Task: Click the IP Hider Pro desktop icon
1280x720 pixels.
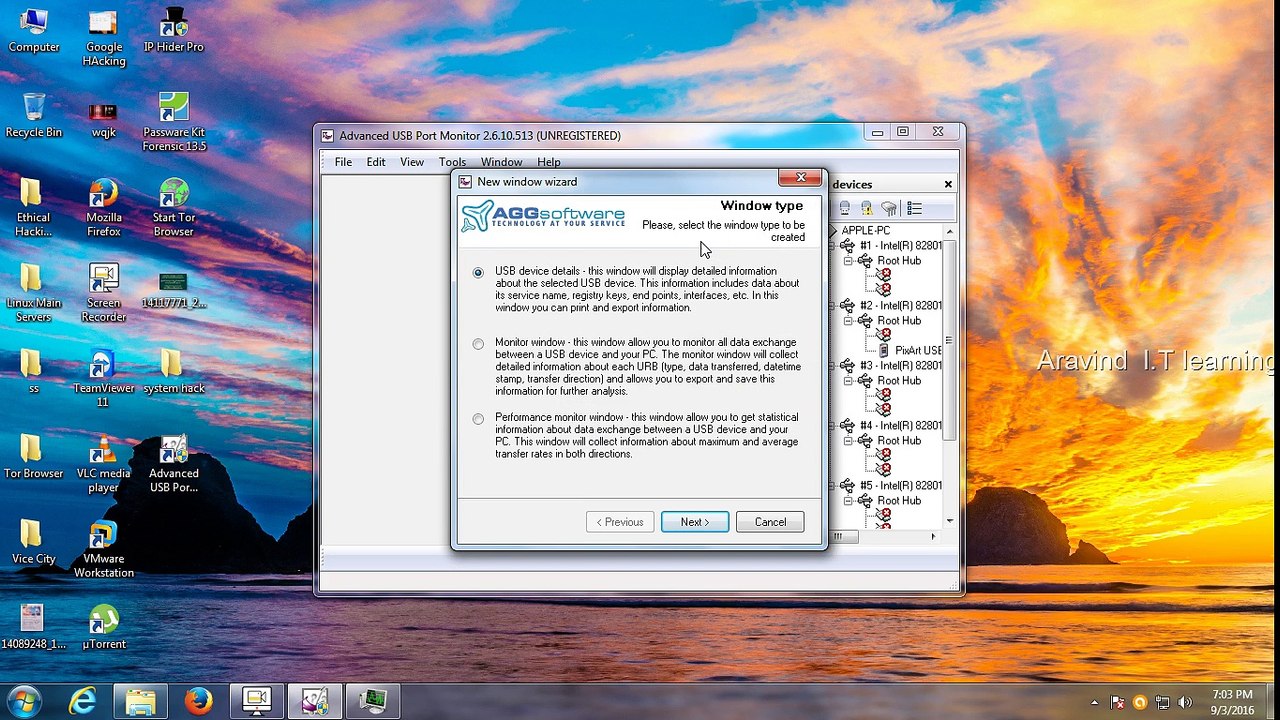Action: click(174, 31)
